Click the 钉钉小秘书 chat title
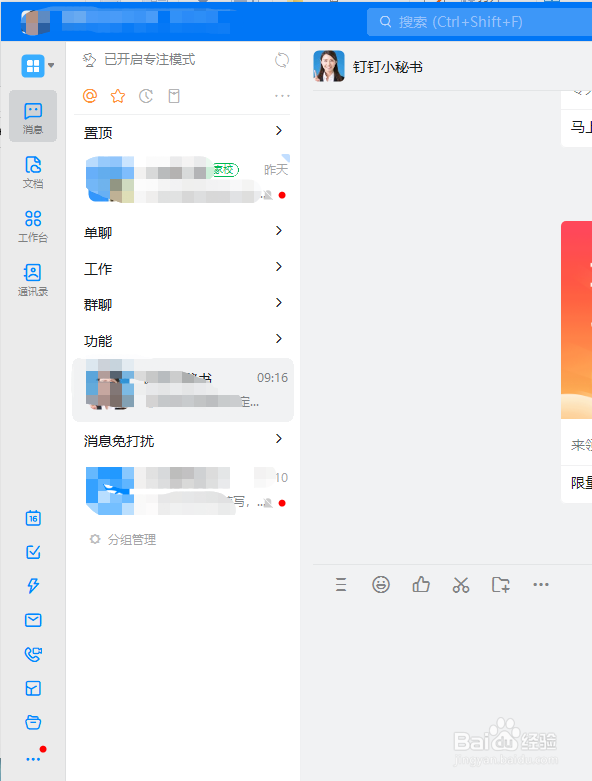 point(388,67)
